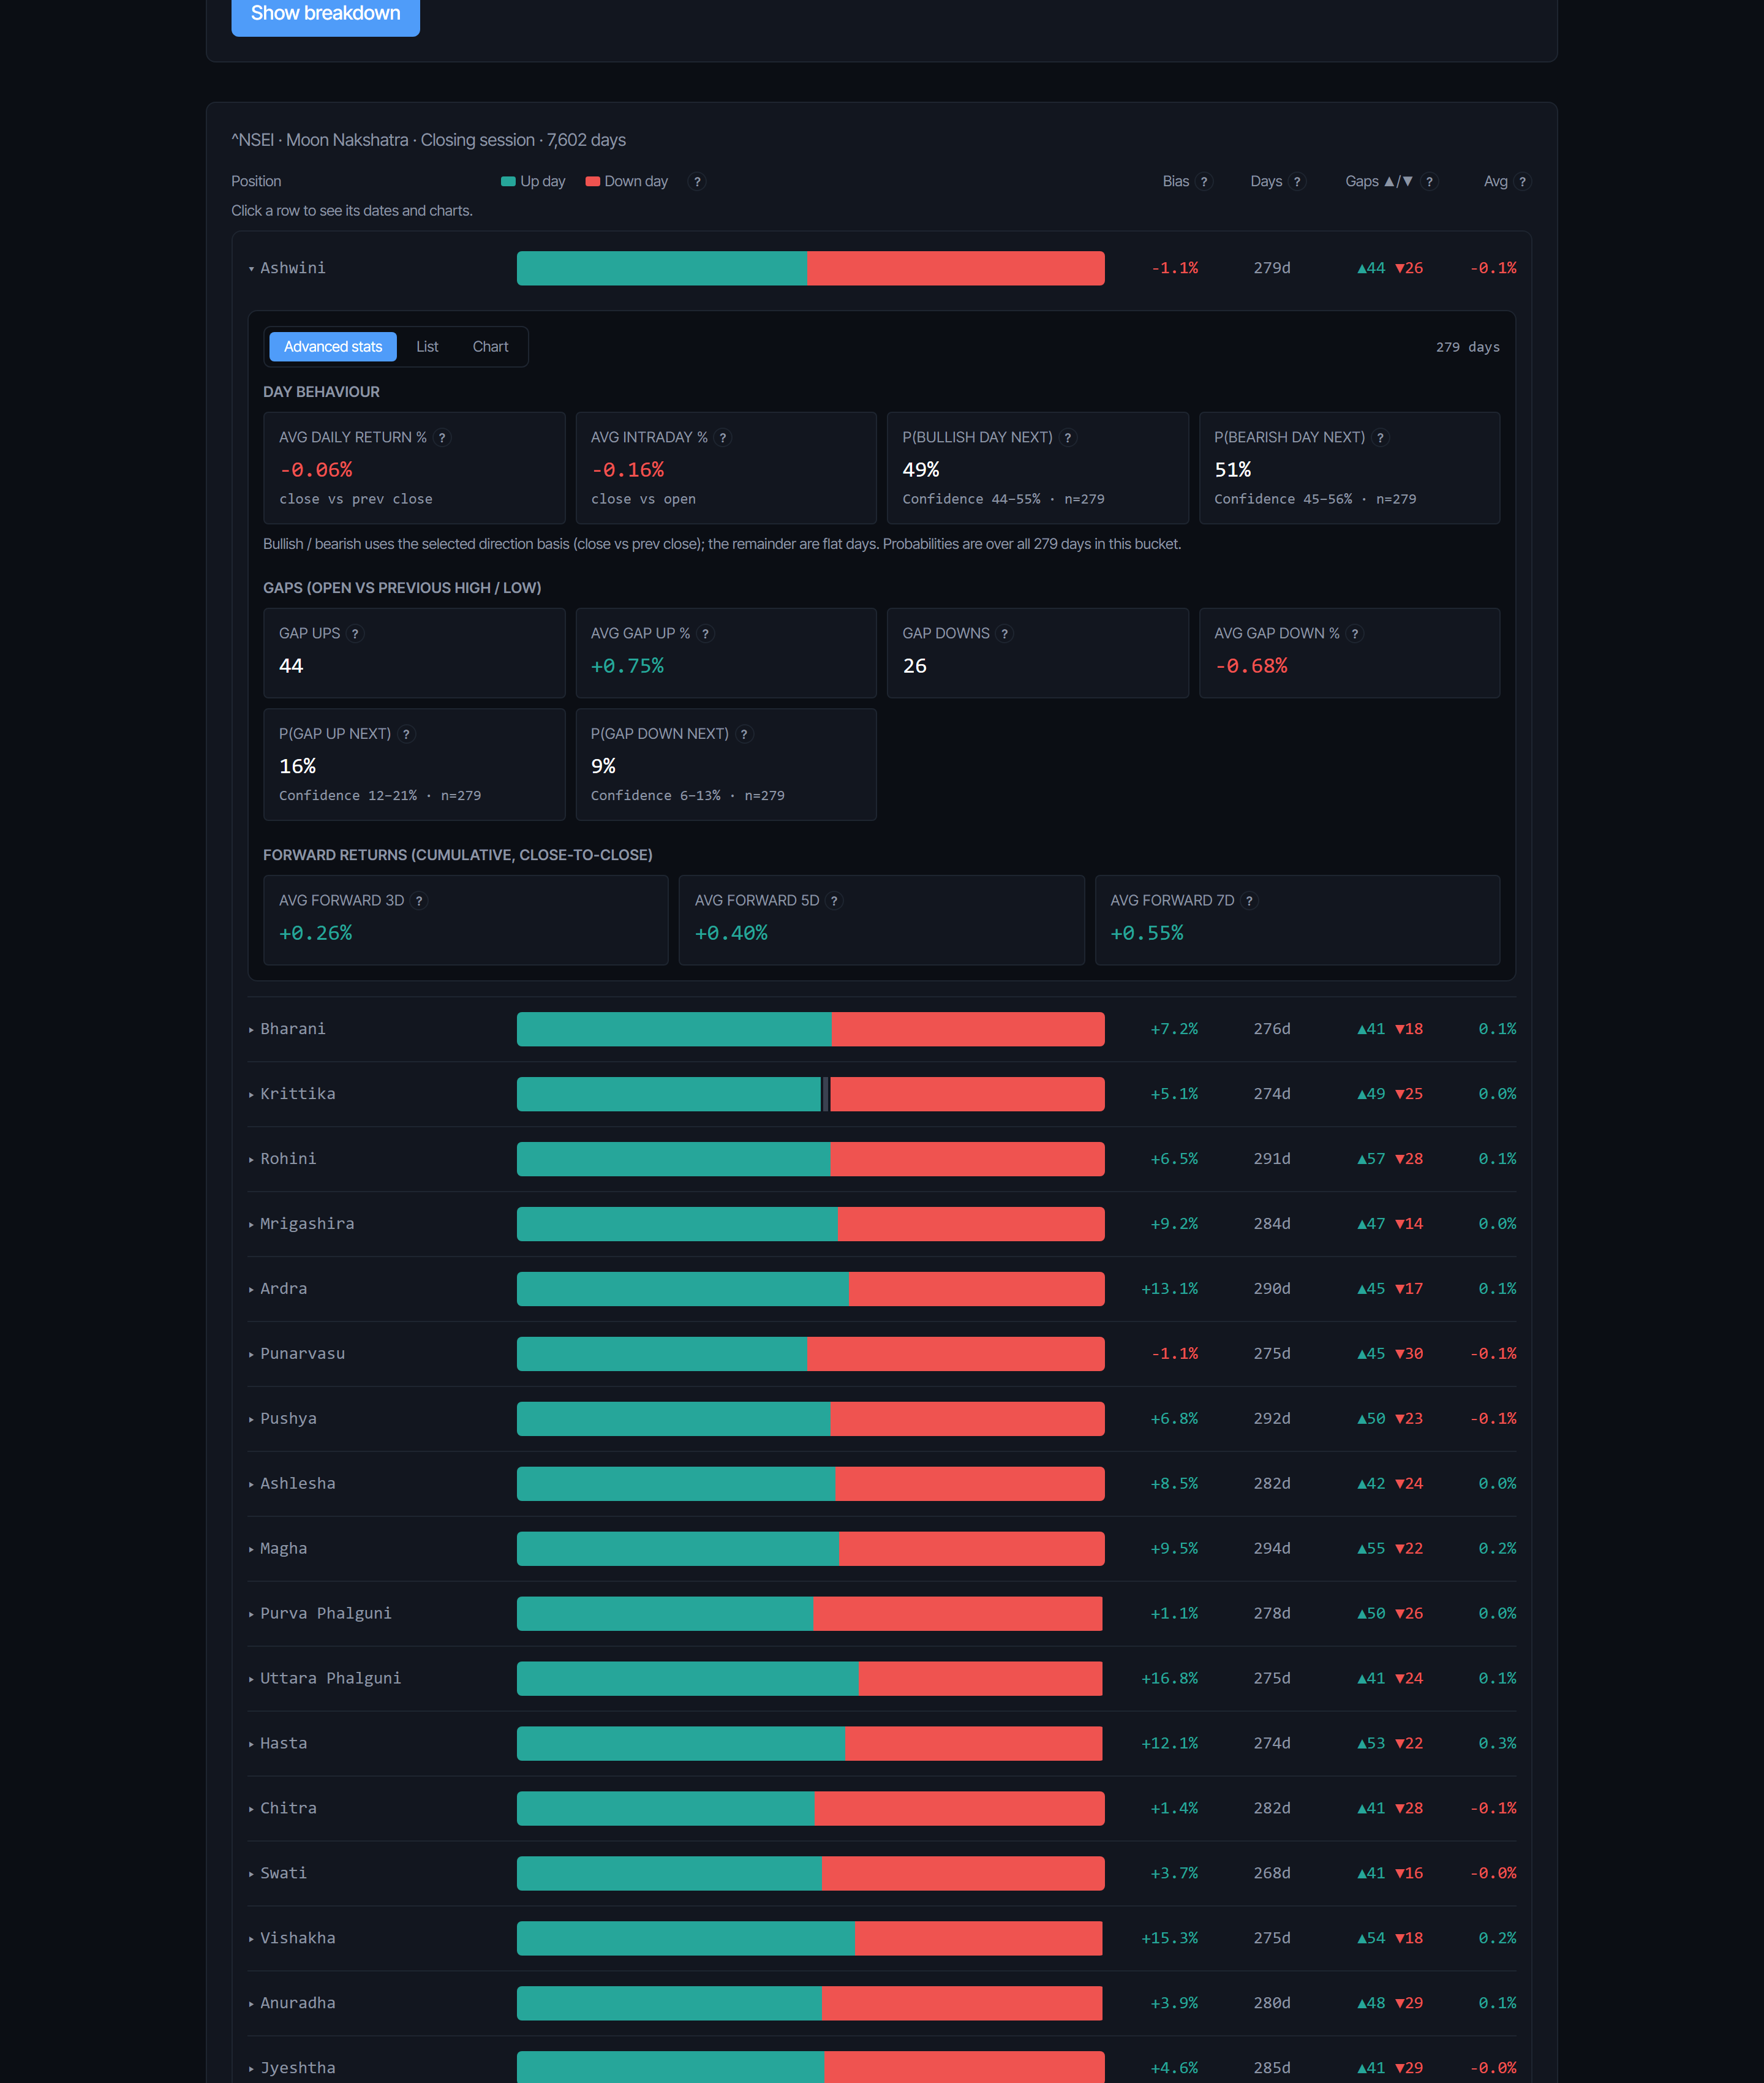Open the Anuradha row

click(x=882, y=2004)
